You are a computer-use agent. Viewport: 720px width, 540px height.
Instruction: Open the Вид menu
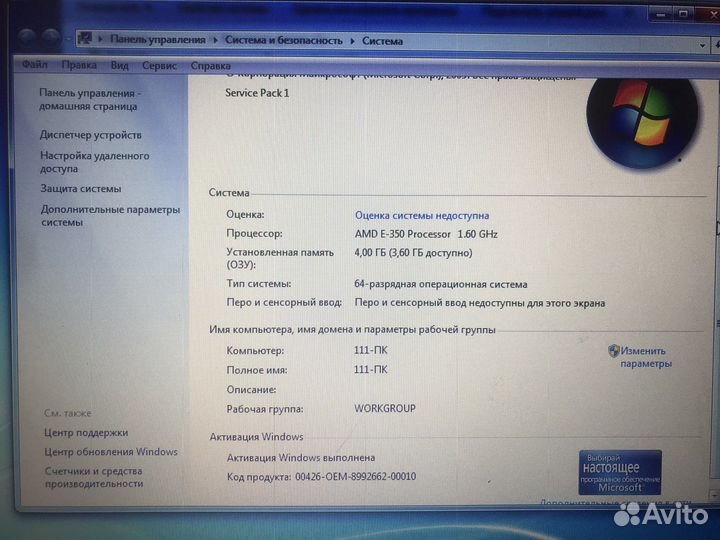[119, 65]
